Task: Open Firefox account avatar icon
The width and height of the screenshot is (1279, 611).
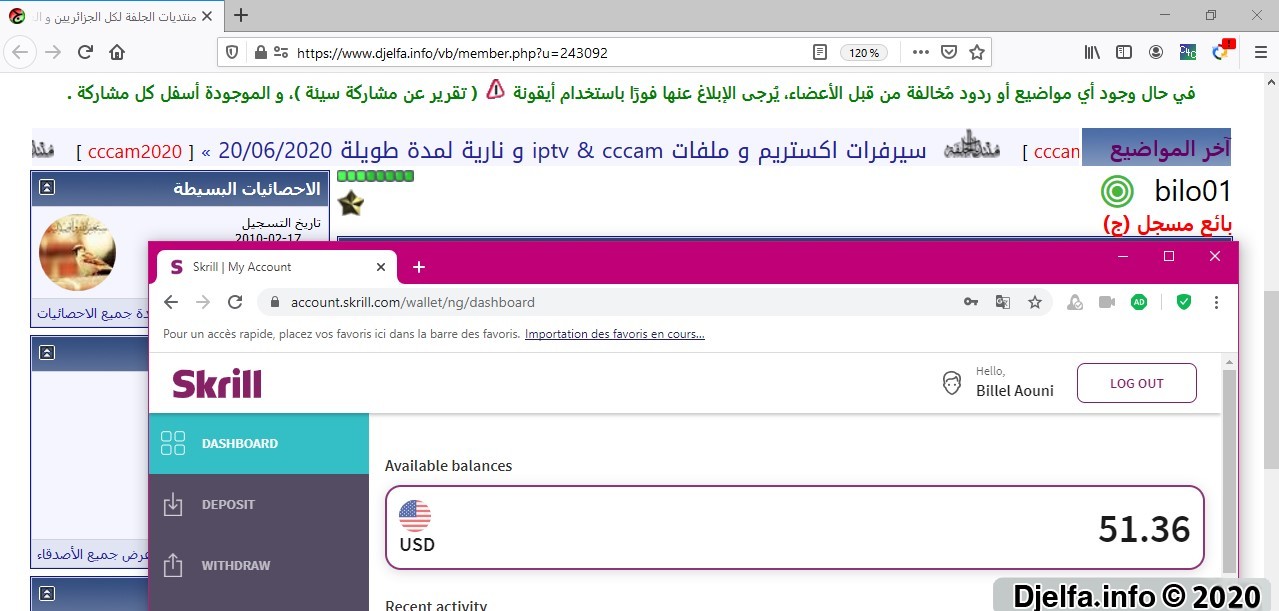Action: 1156,52
